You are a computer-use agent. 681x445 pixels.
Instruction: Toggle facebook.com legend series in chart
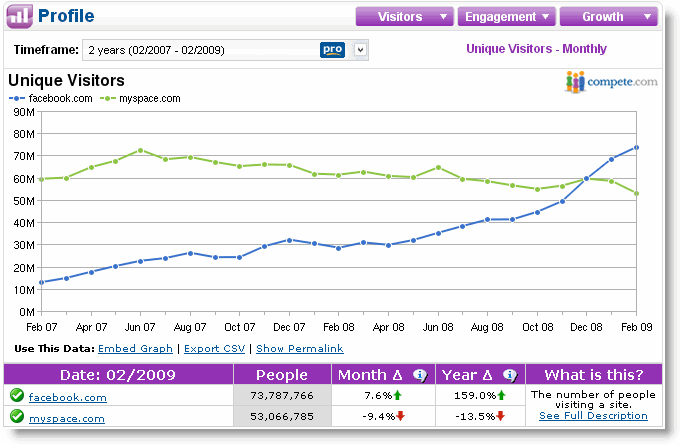click(x=51, y=99)
